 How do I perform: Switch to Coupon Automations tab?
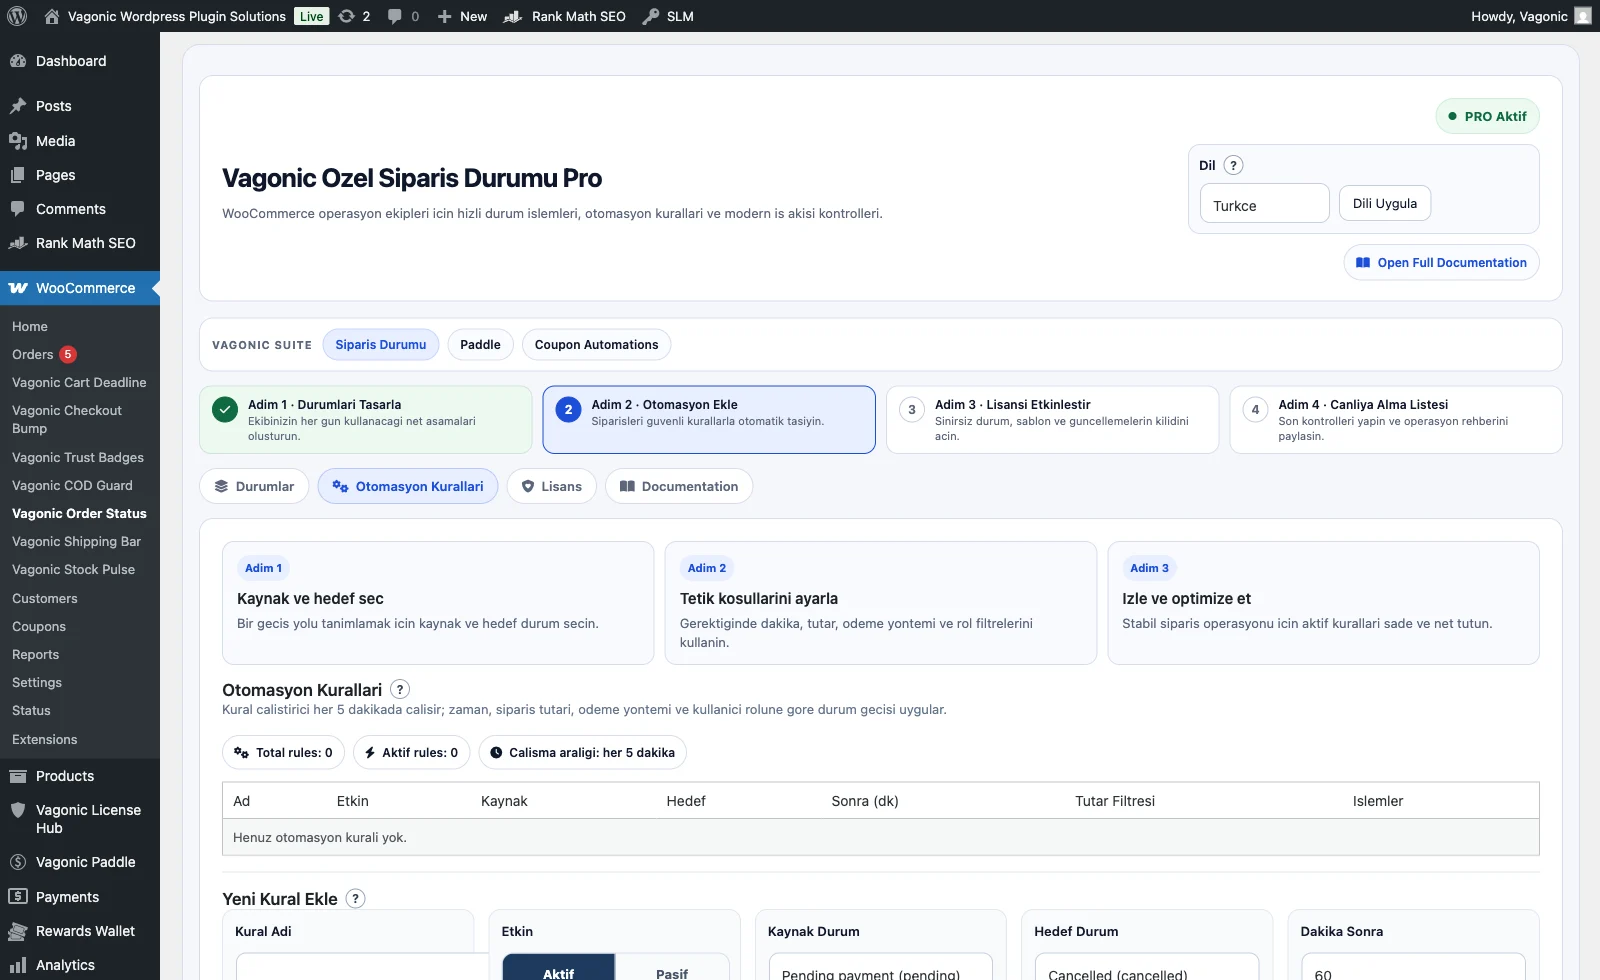click(596, 345)
